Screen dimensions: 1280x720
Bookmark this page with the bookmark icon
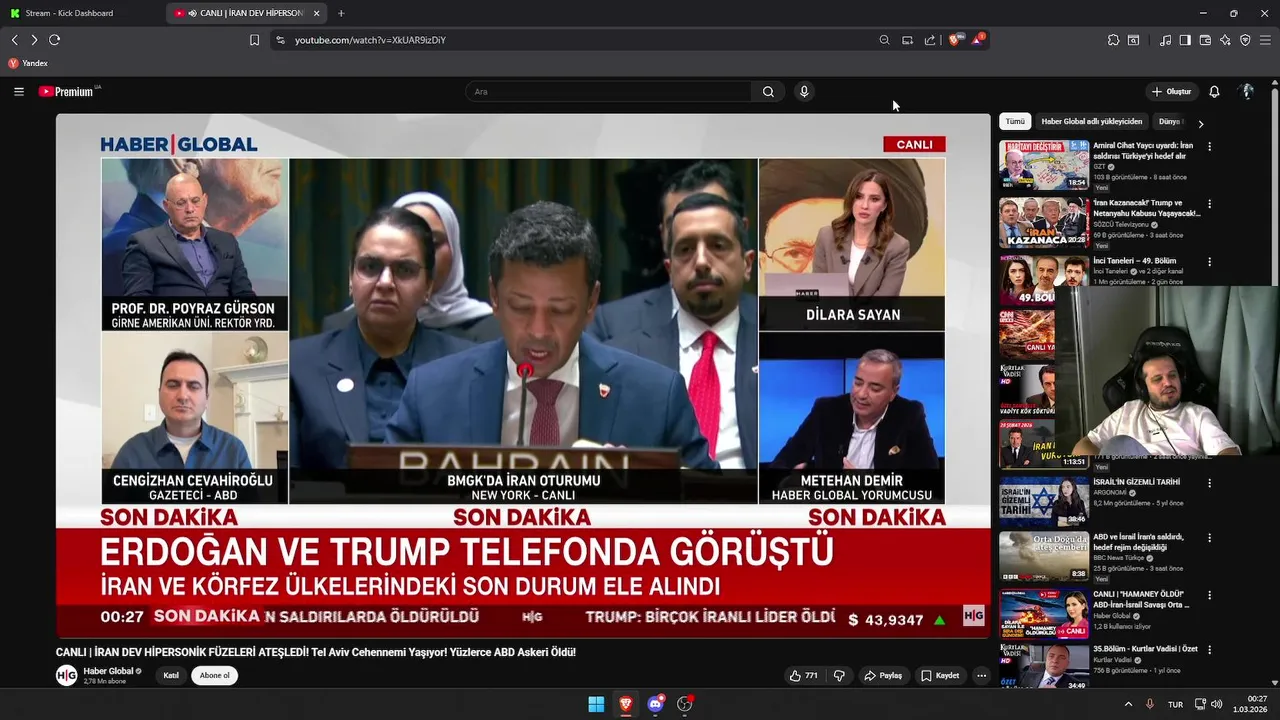click(254, 40)
